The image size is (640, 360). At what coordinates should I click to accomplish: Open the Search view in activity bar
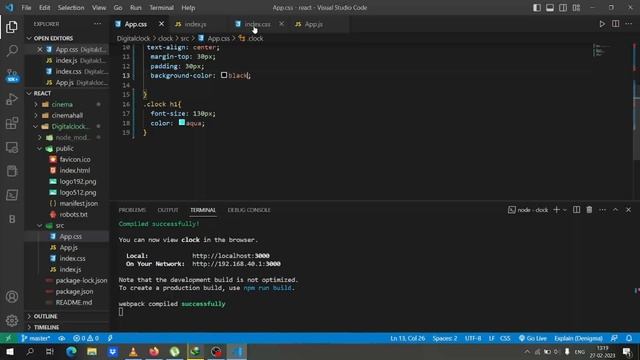click(x=12, y=51)
